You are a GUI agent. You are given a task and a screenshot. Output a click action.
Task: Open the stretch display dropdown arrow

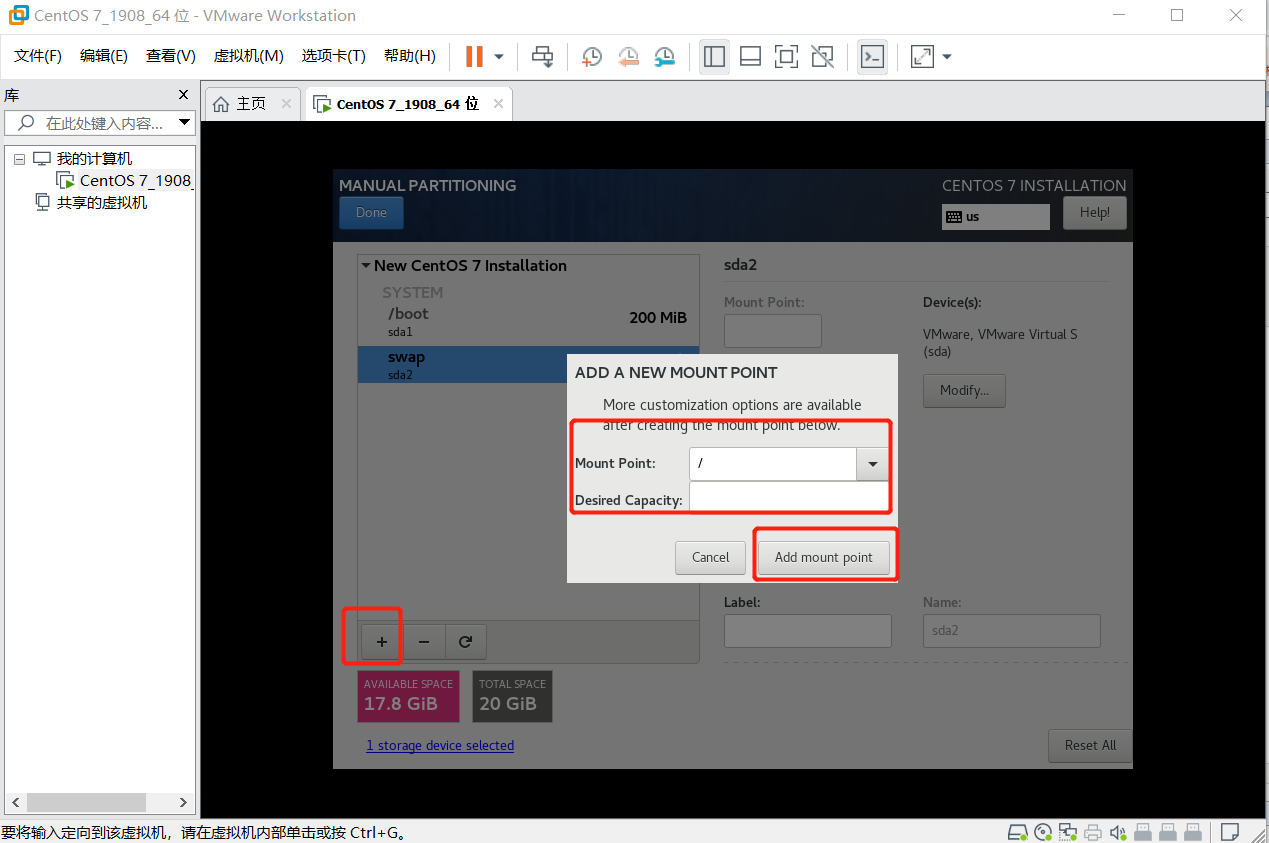(x=946, y=57)
